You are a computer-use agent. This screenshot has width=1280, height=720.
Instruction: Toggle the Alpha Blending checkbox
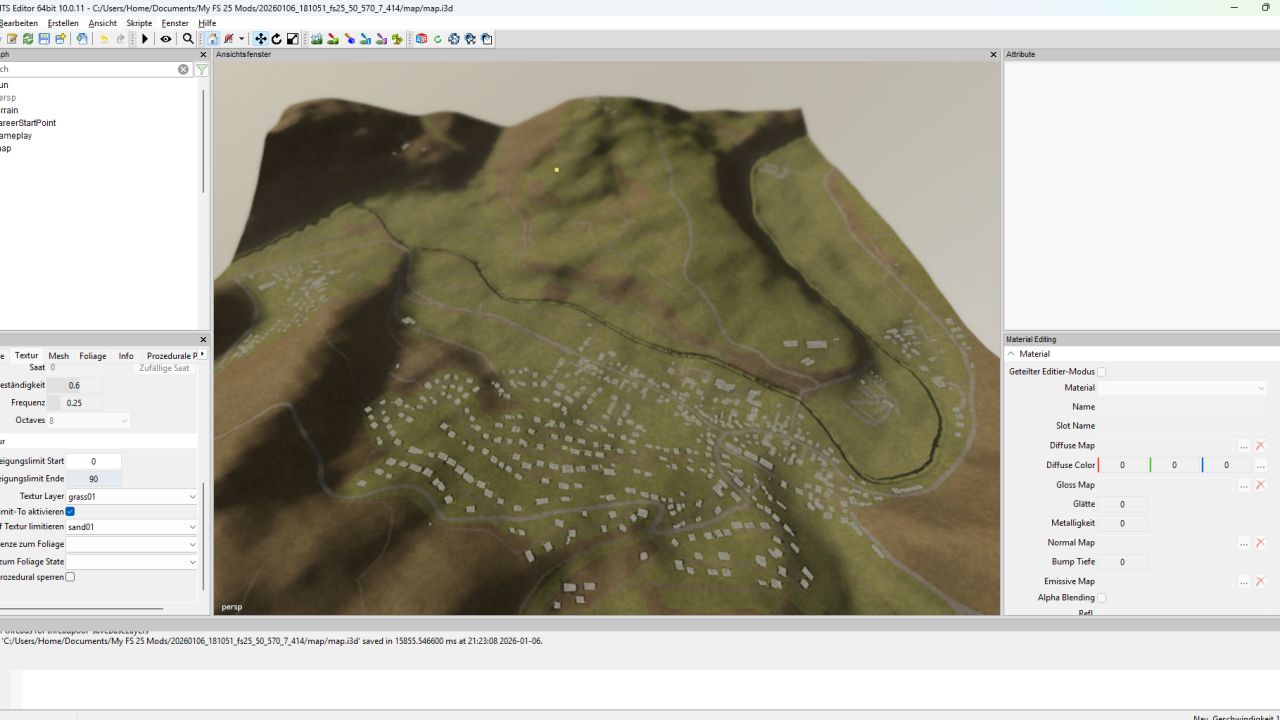[x=1101, y=598]
